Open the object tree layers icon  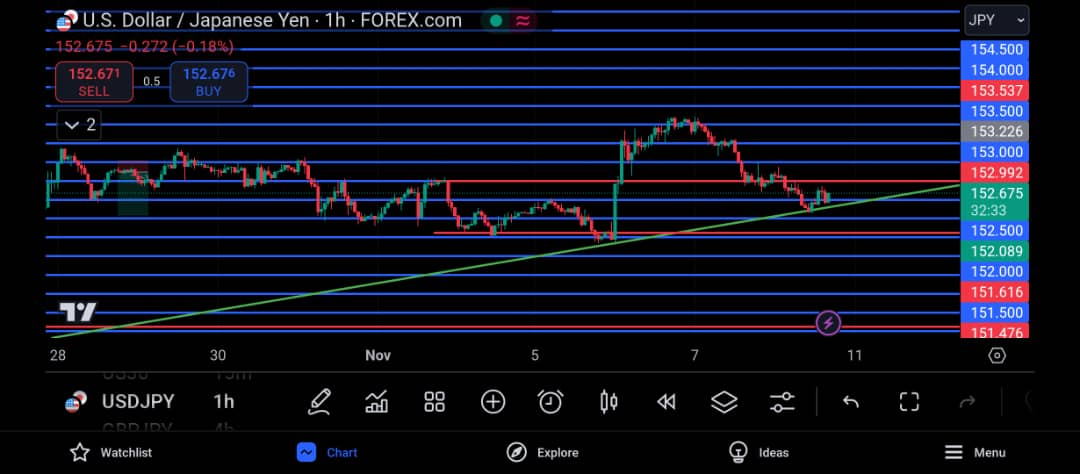point(724,402)
